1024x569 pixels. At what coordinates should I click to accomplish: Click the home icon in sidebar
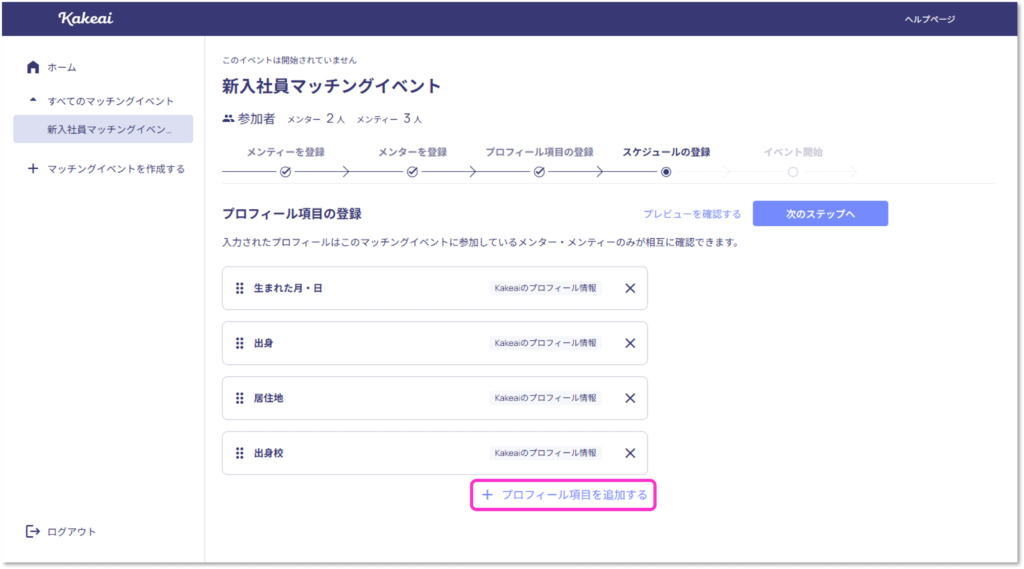33,67
